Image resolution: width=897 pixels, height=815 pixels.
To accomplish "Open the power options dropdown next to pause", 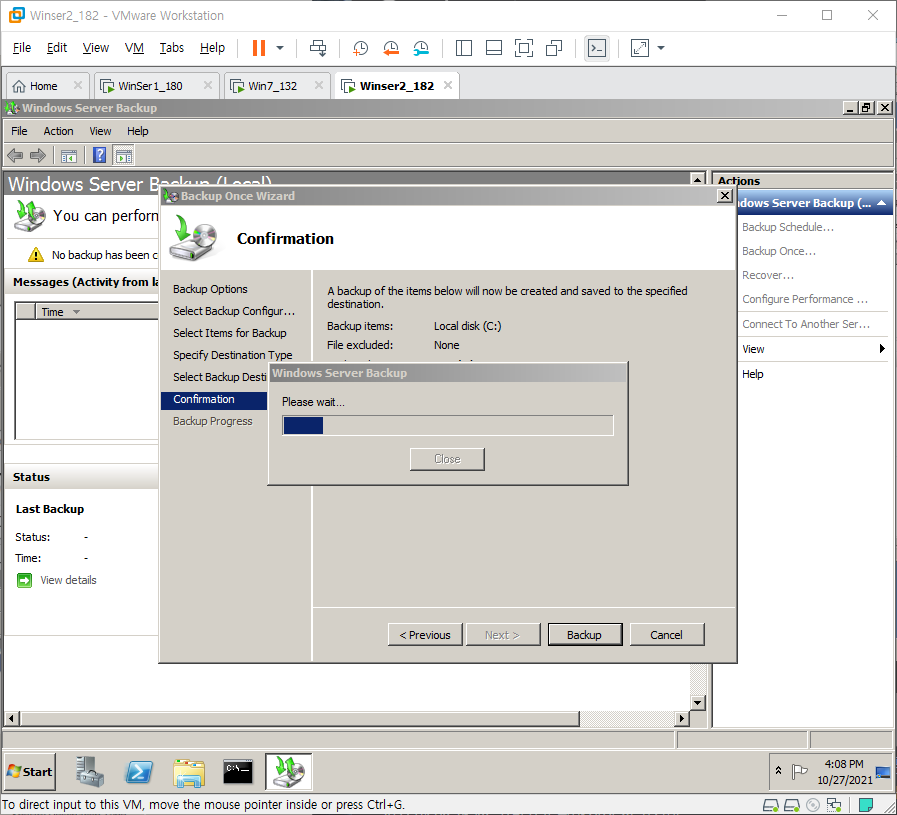I will pos(280,48).
